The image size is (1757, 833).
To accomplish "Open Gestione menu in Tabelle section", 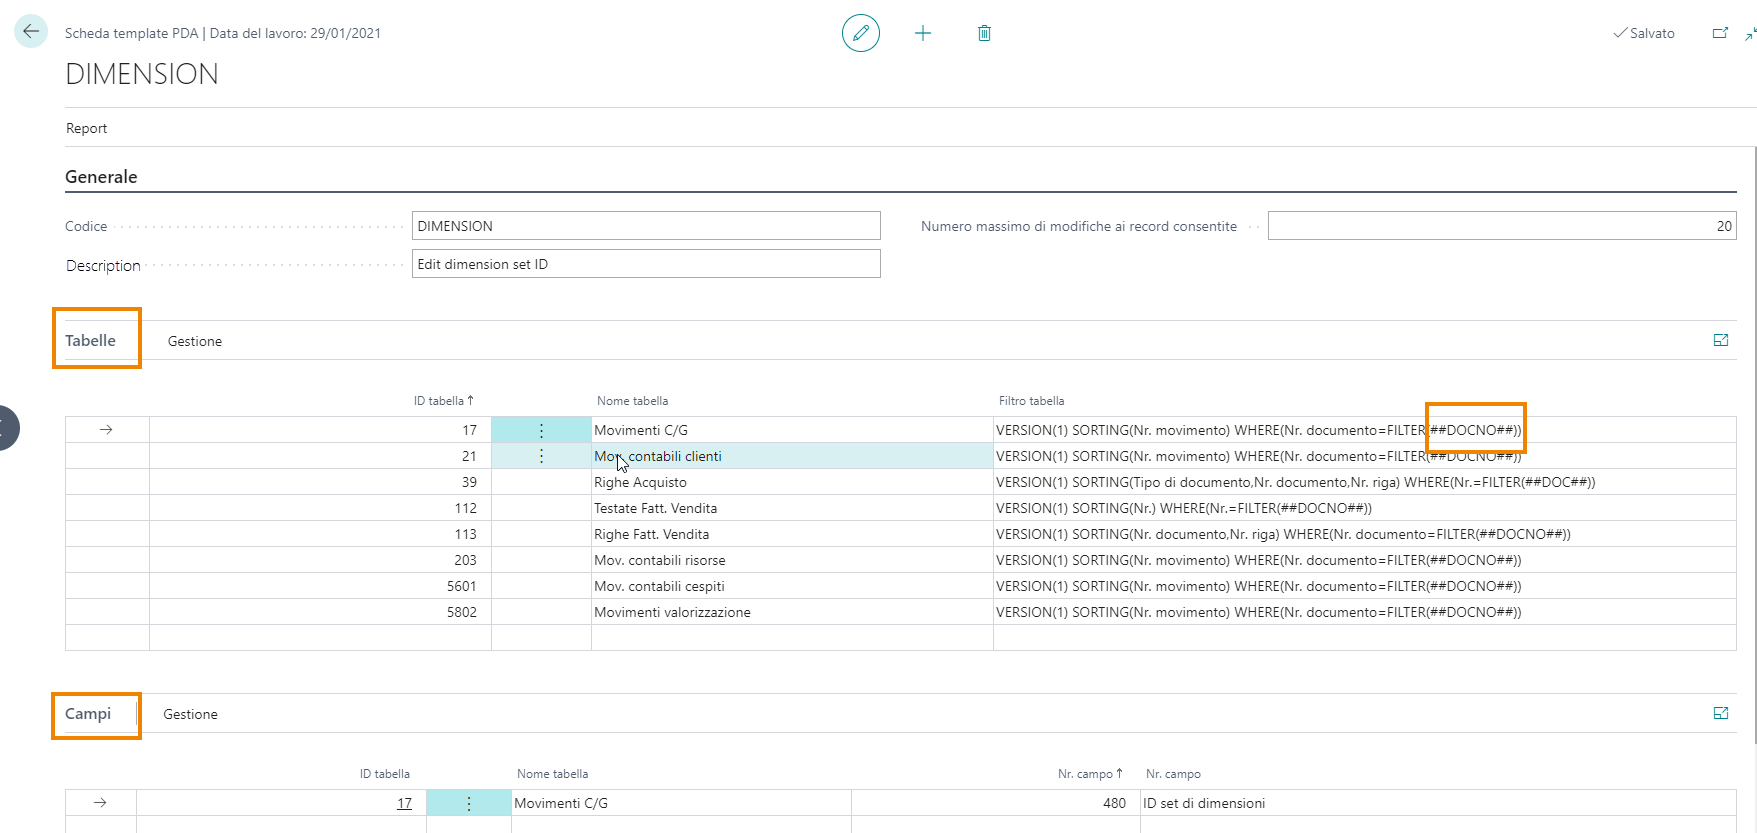I will (194, 341).
